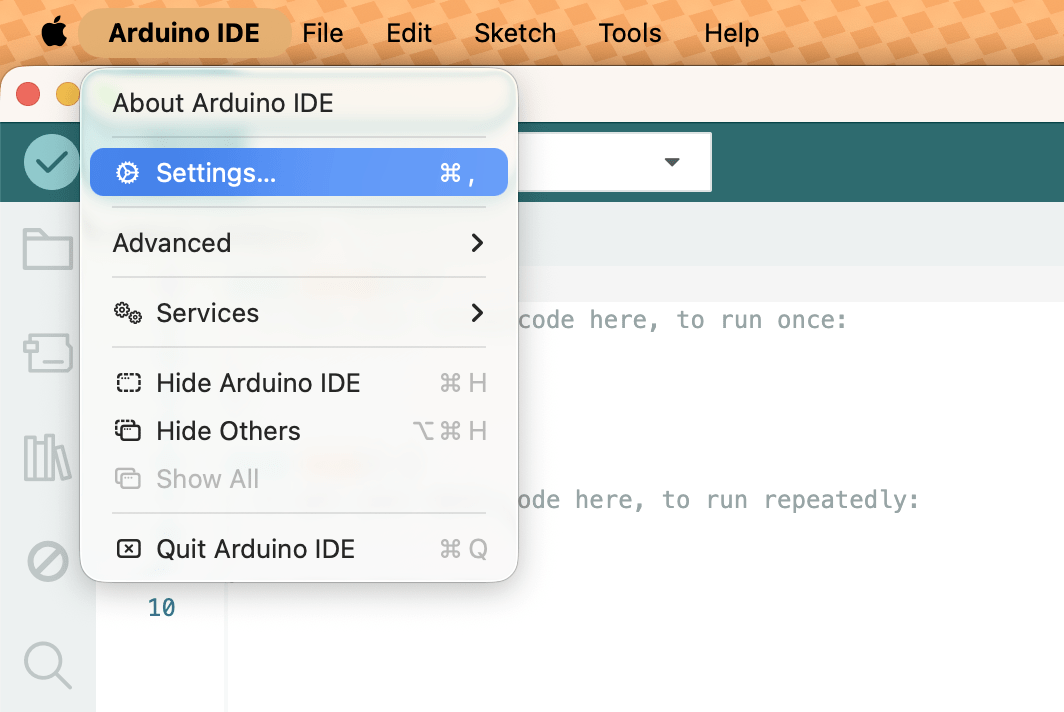Select About Arduino IDE
The height and width of the screenshot is (712, 1064).
coord(299,103)
